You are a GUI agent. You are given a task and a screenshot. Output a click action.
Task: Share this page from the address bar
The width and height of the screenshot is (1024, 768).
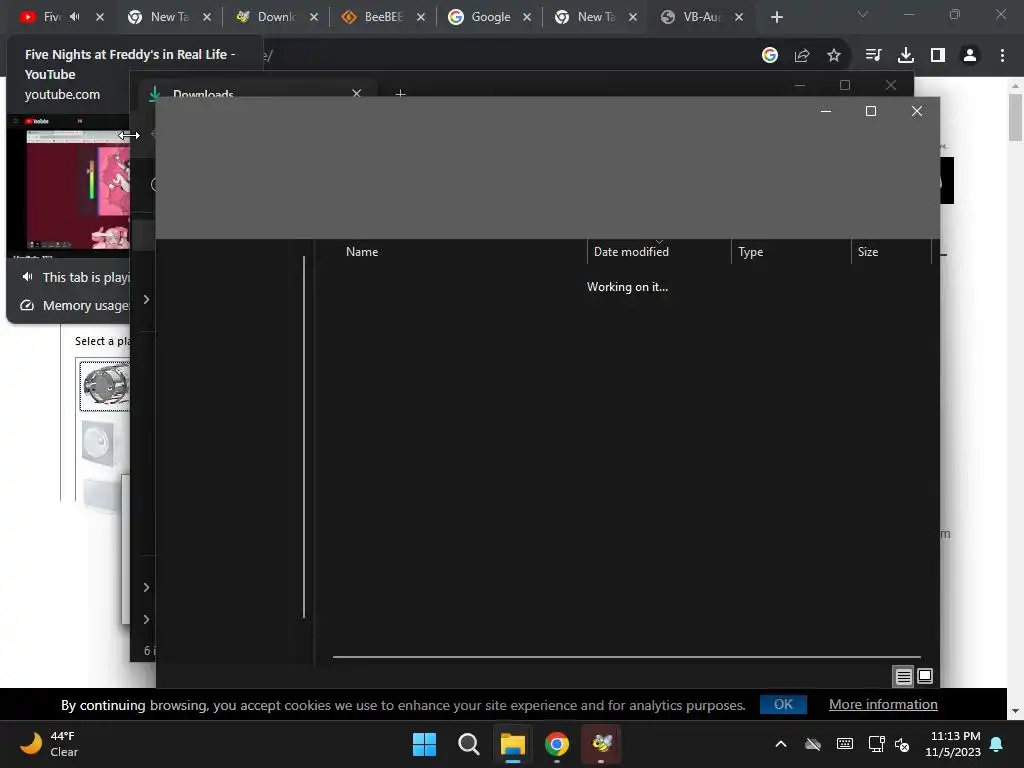pos(802,56)
